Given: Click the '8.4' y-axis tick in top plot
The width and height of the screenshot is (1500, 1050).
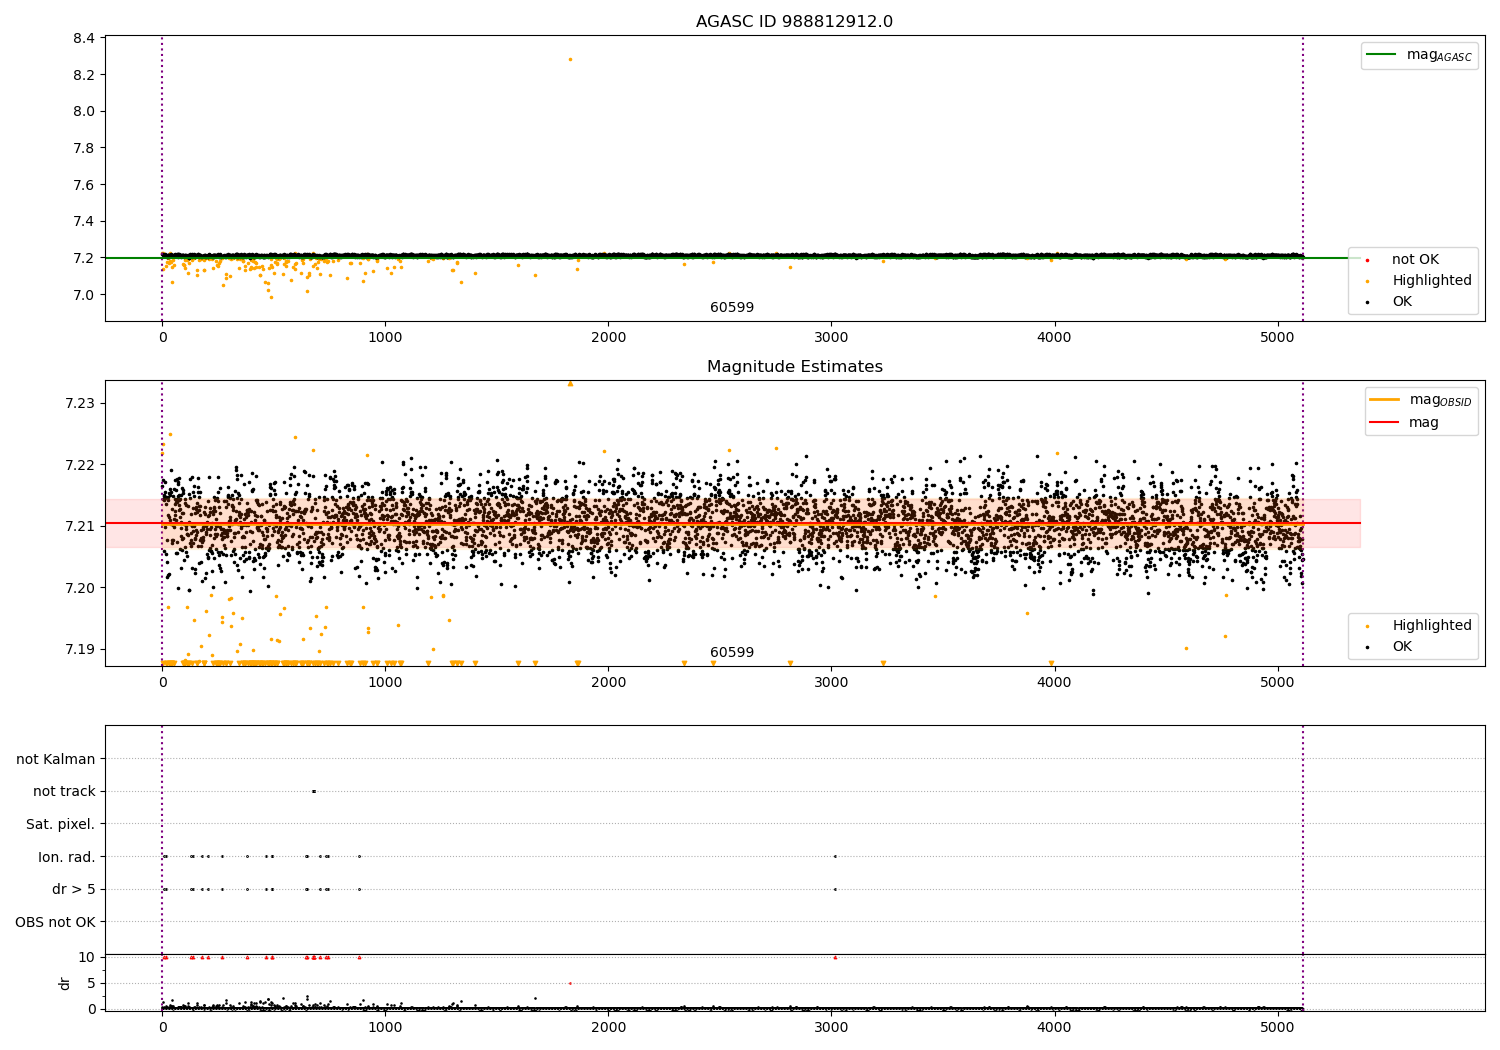Looking at the screenshot, I should pos(84,38).
